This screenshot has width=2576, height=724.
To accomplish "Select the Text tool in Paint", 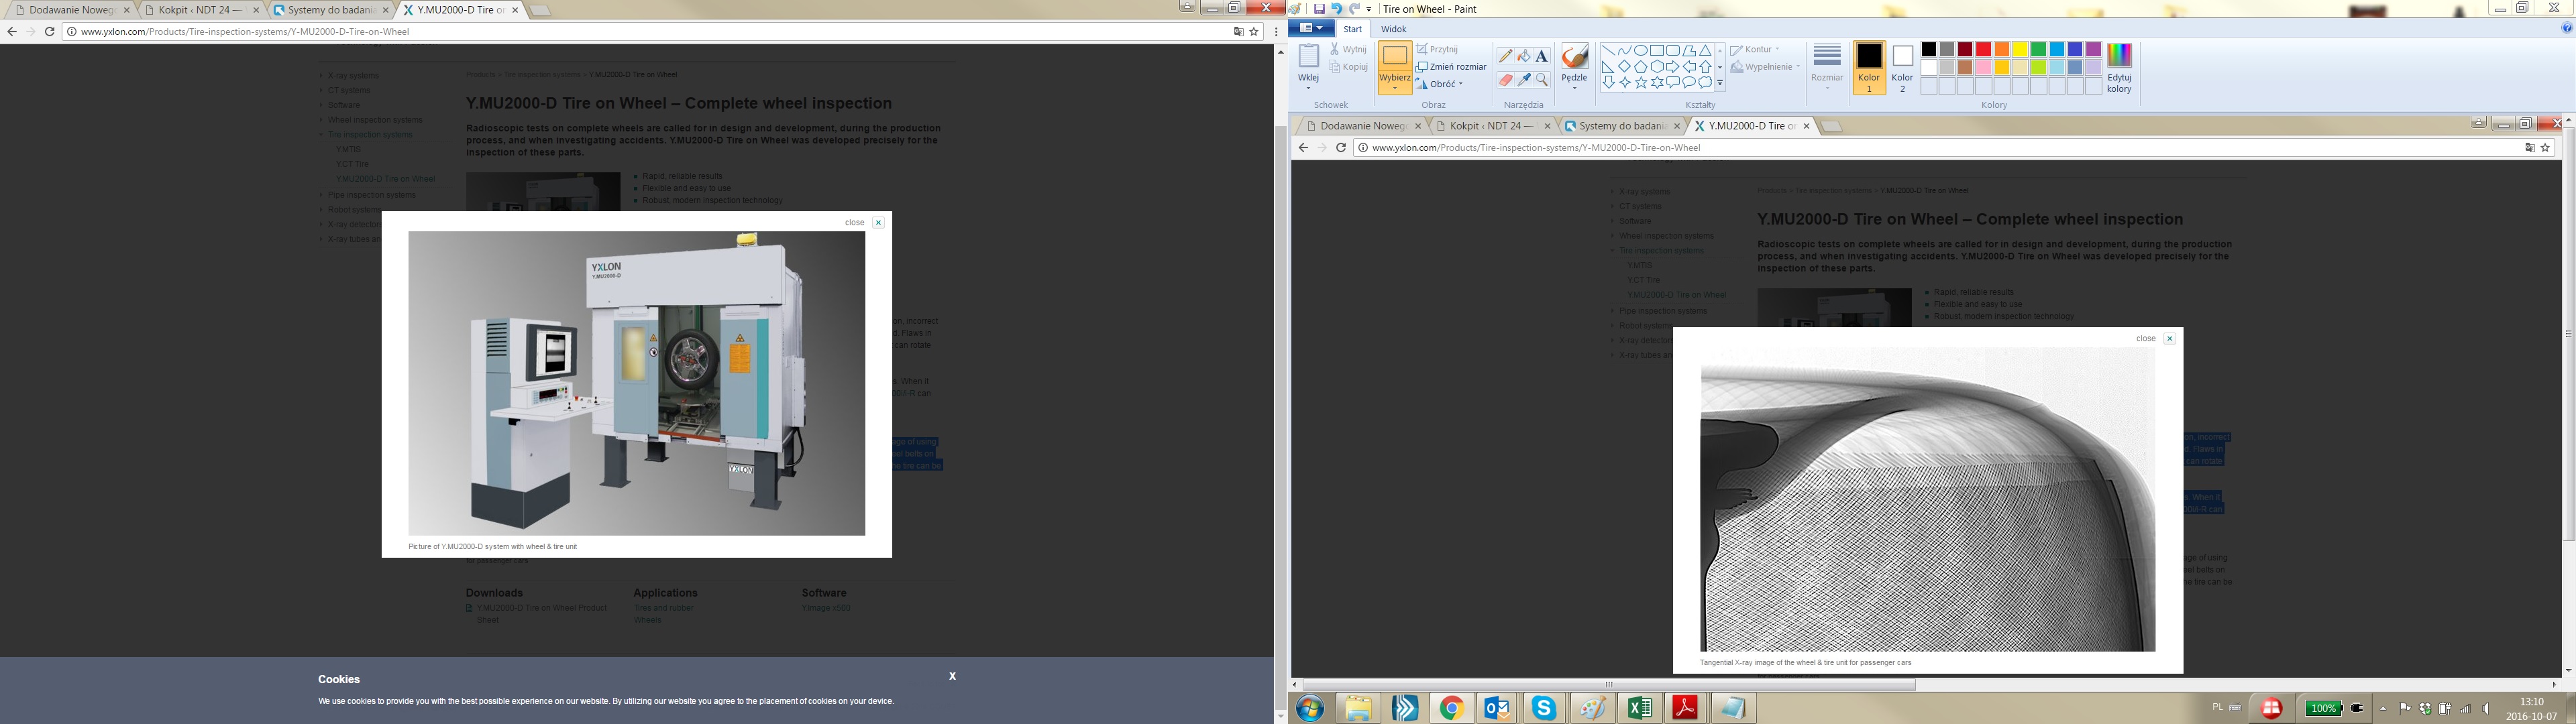I will pyautogui.click(x=1541, y=56).
